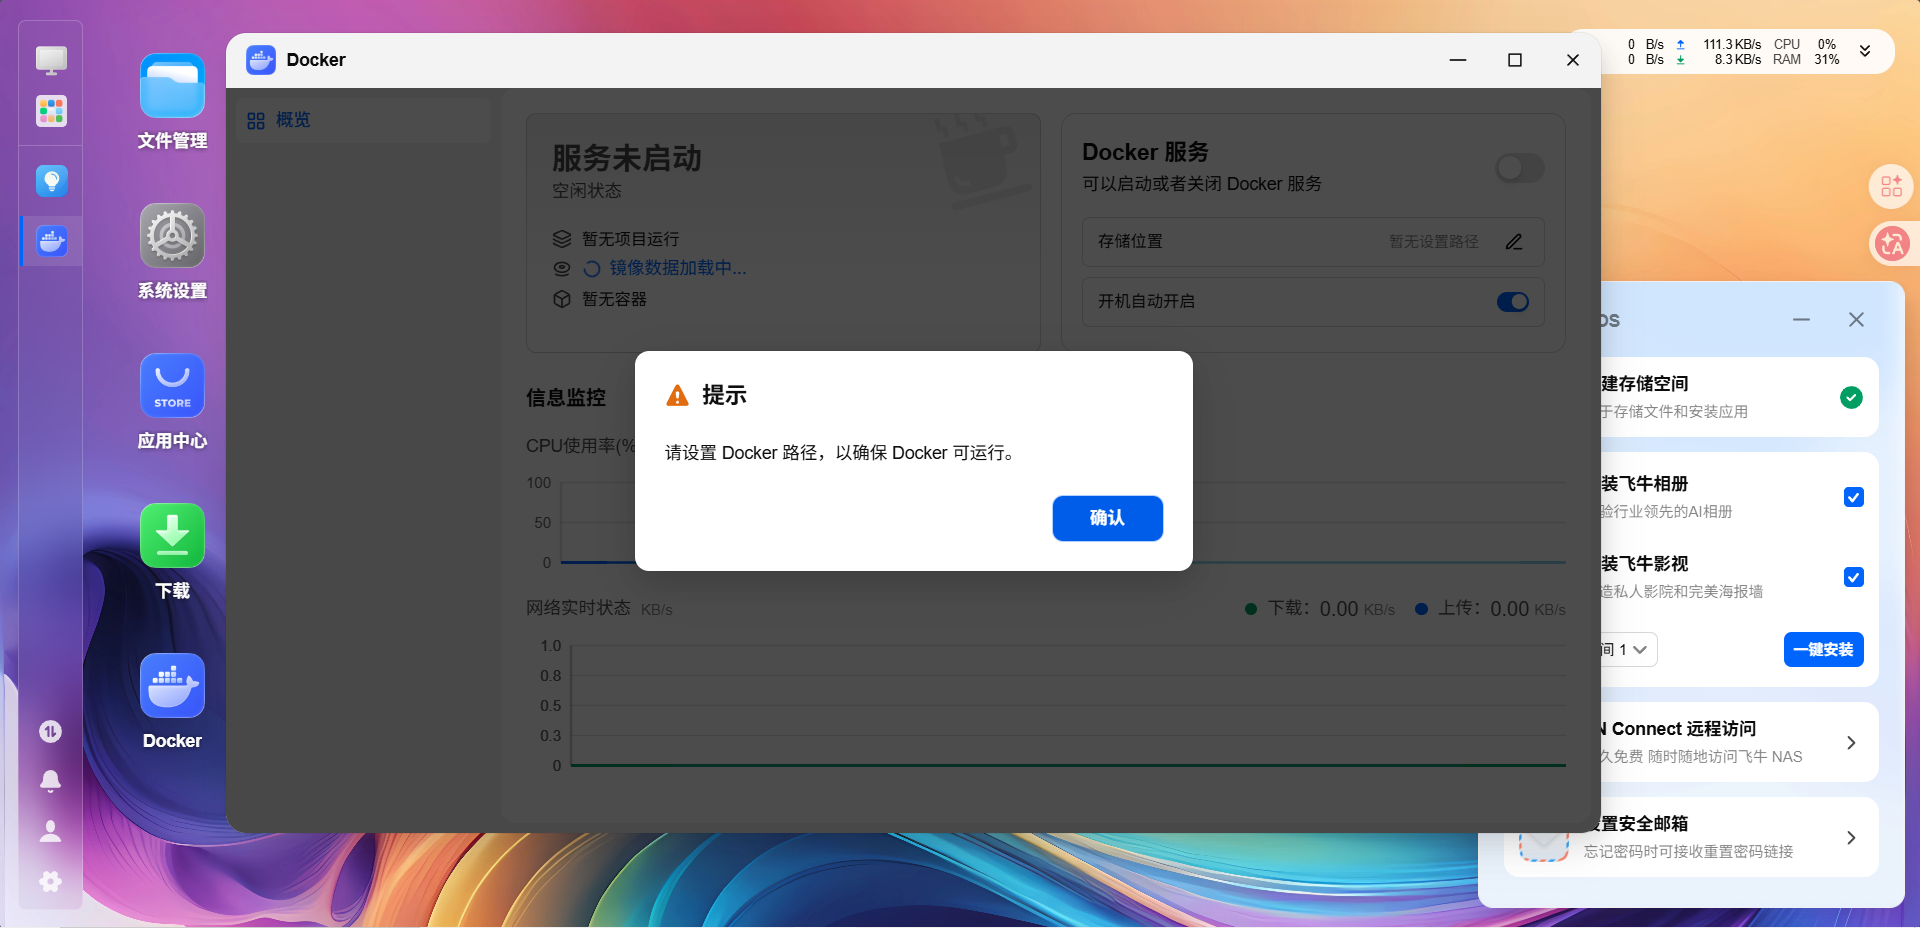Confirm the Docker path prompt dialog
The image size is (1920, 928).
tap(1107, 518)
